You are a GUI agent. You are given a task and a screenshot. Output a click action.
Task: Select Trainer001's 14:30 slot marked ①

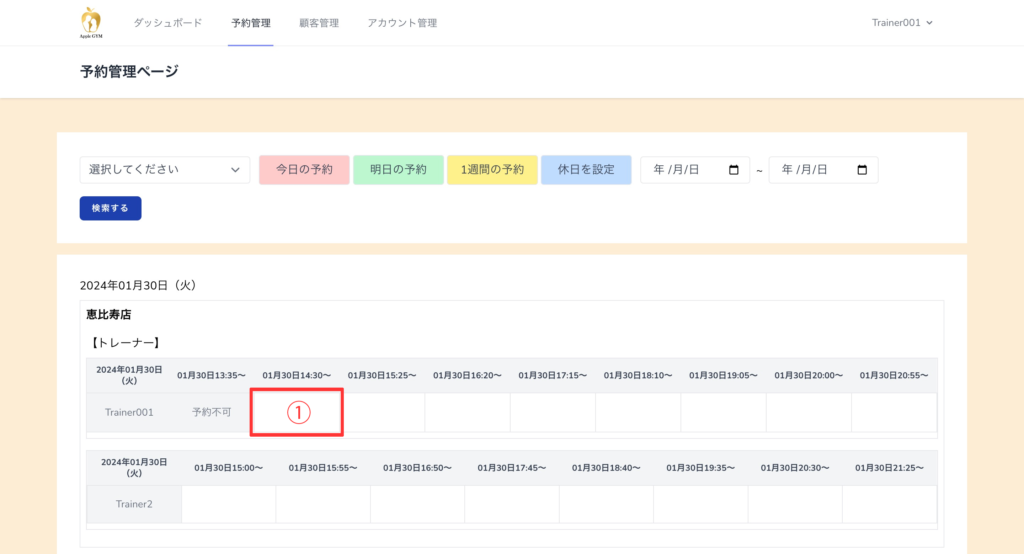point(297,413)
